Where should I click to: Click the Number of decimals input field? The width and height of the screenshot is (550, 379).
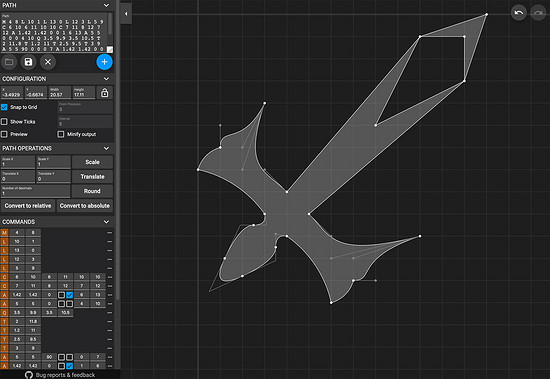(35, 191)
